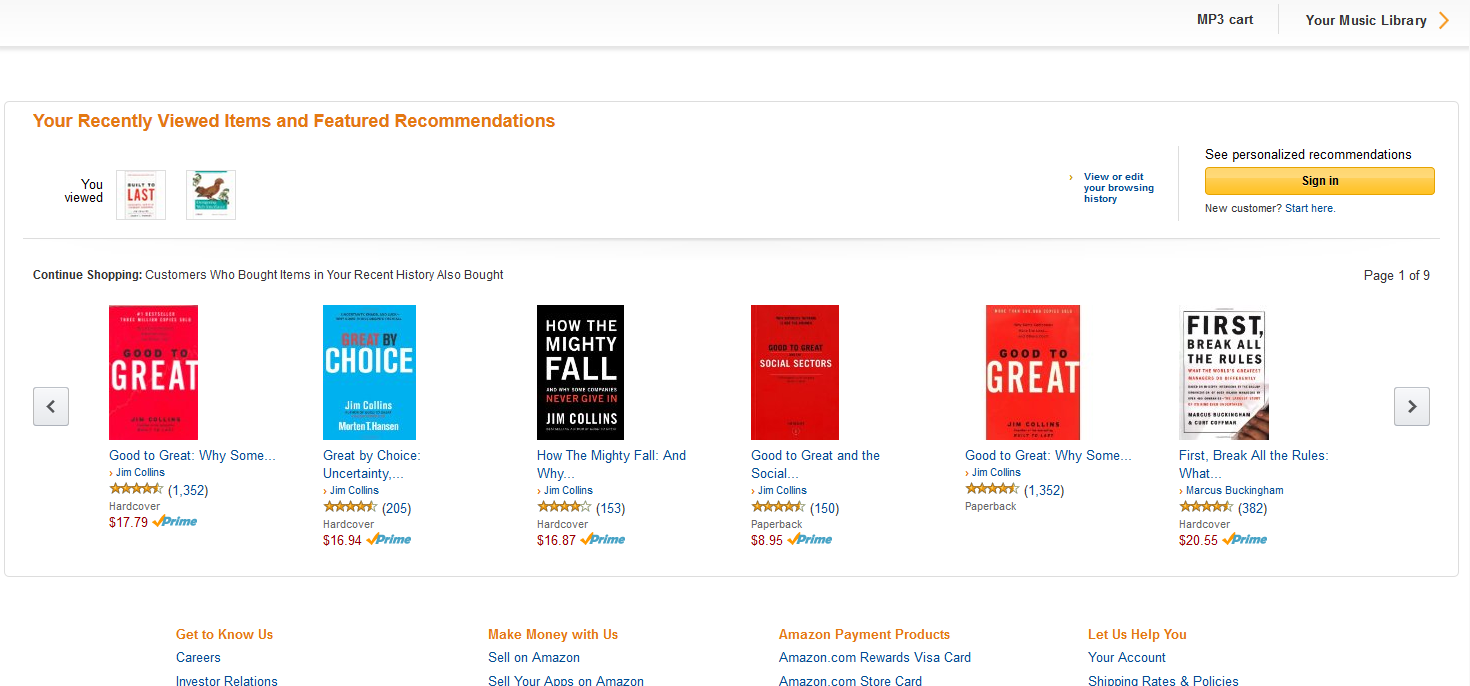
Task: Open Your Account footer link
Action: click(1127, 657)
